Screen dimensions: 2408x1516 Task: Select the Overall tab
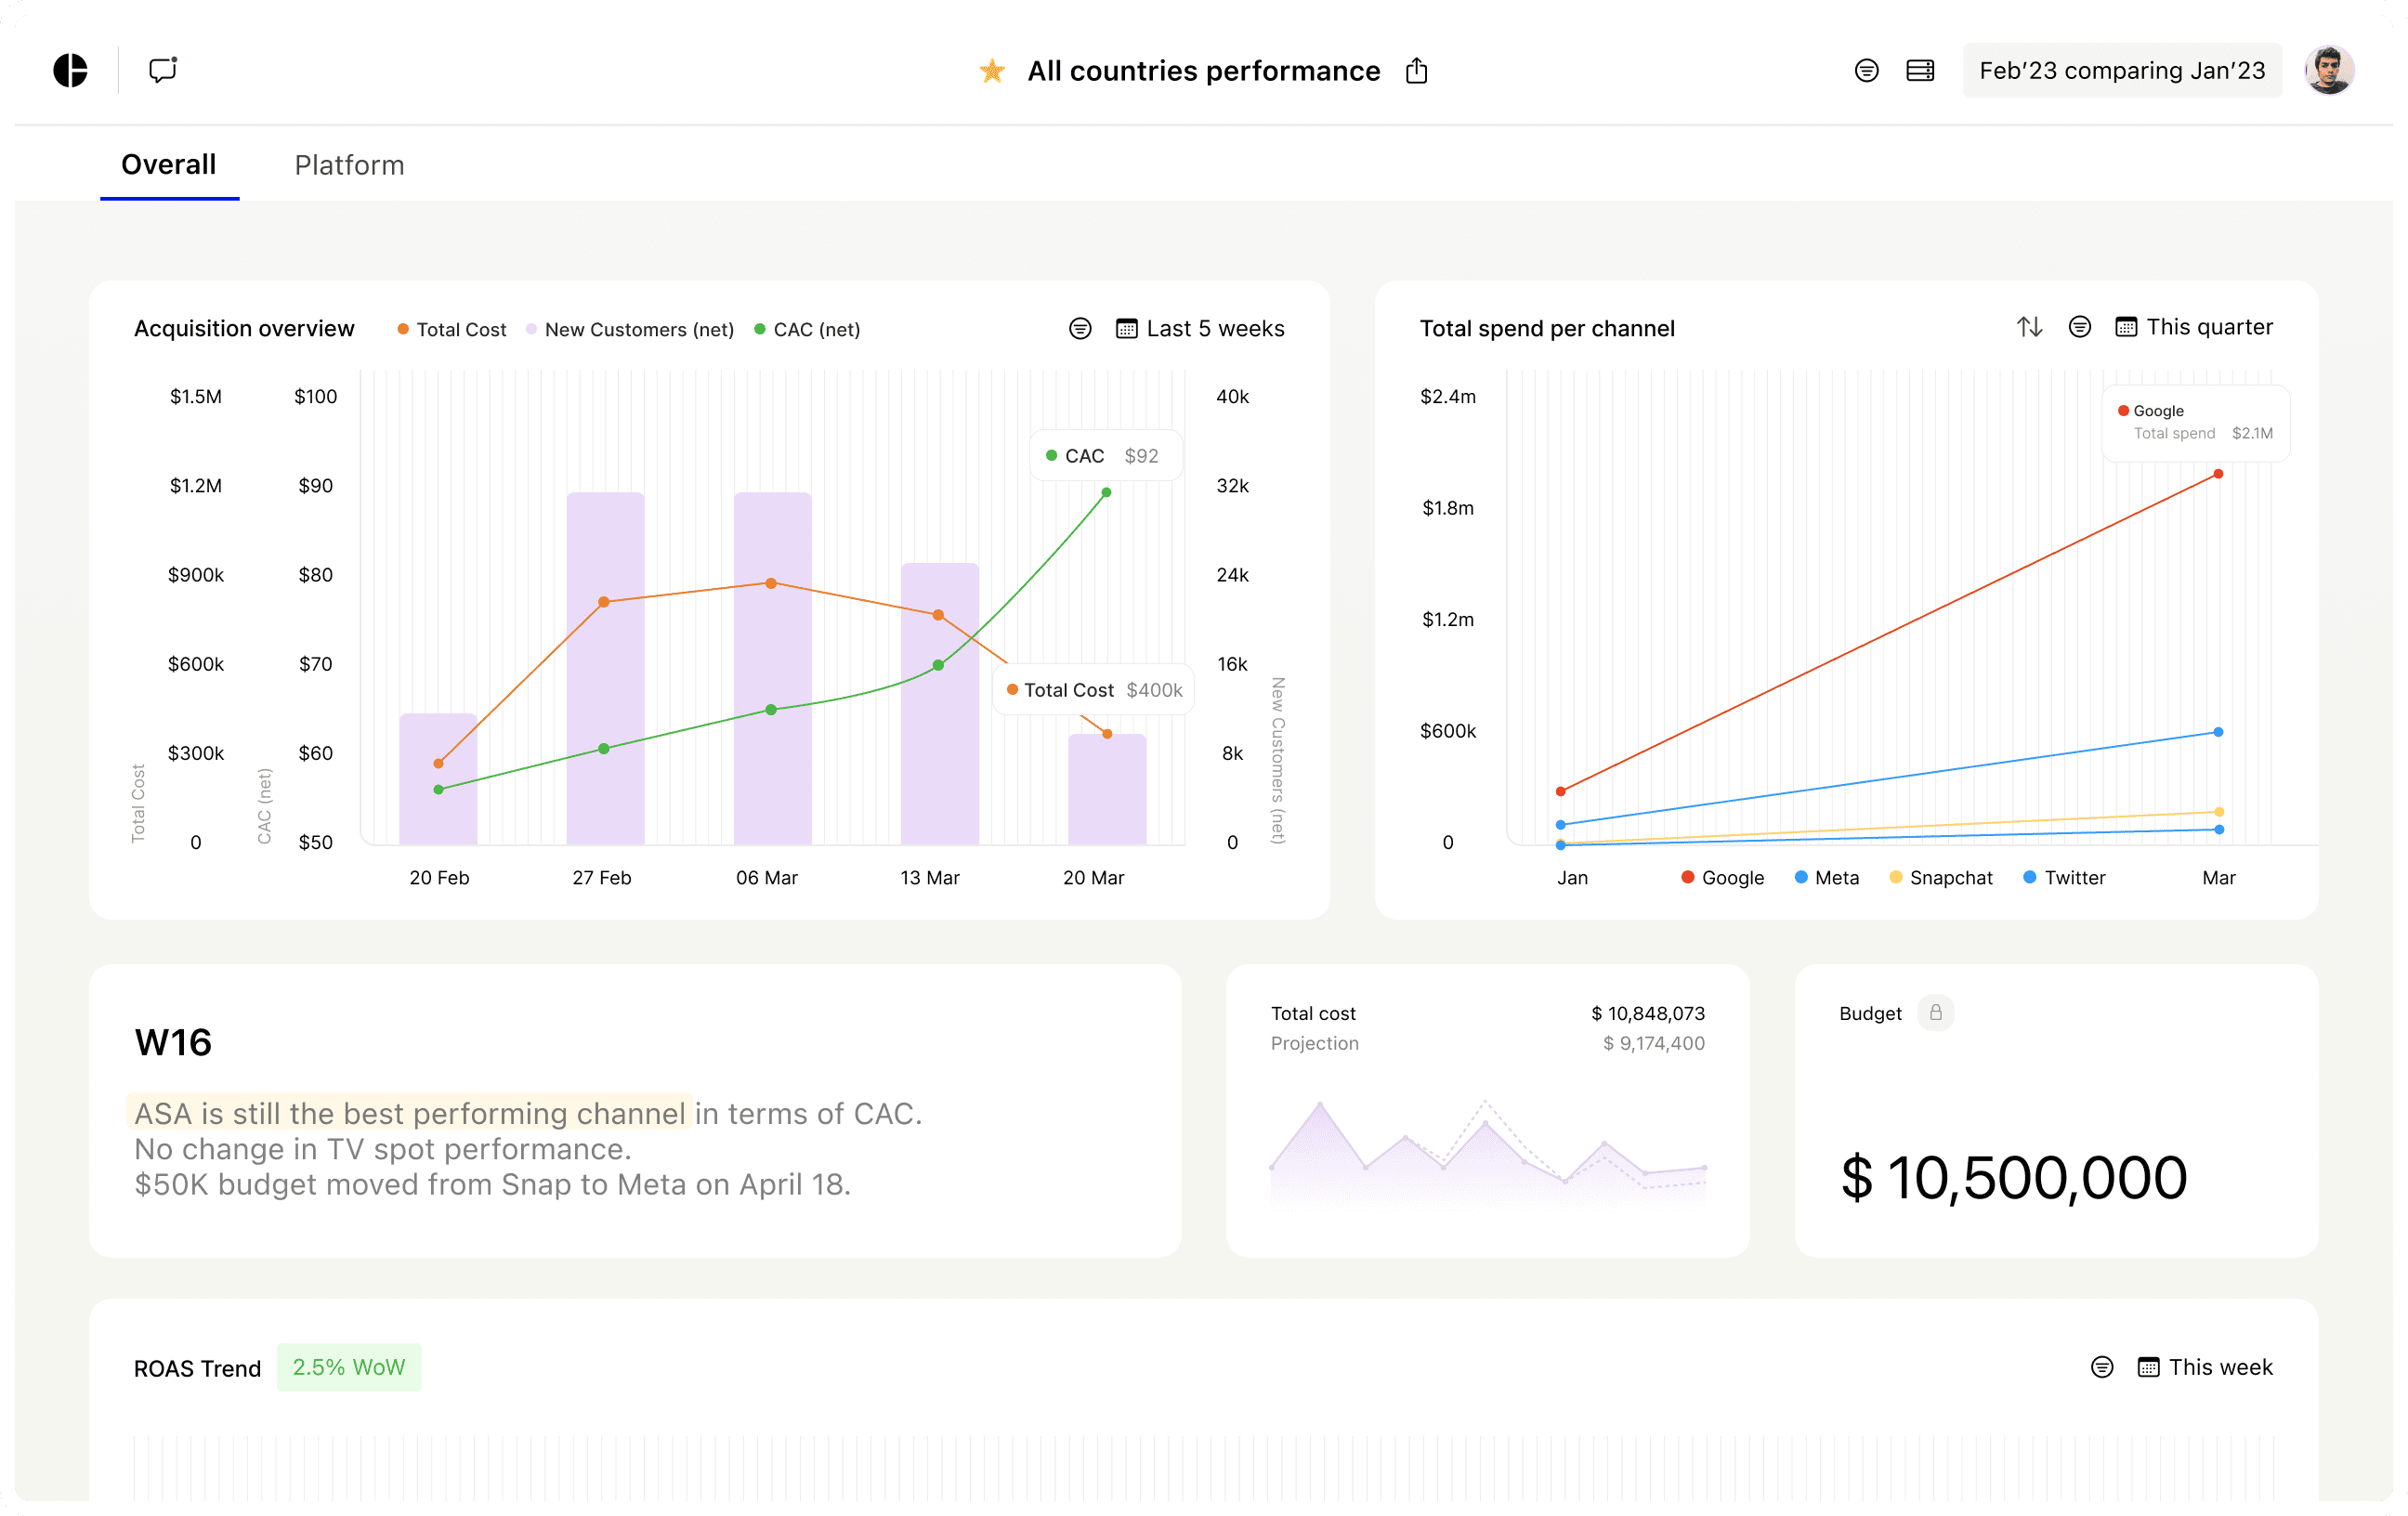click(168, 165)
